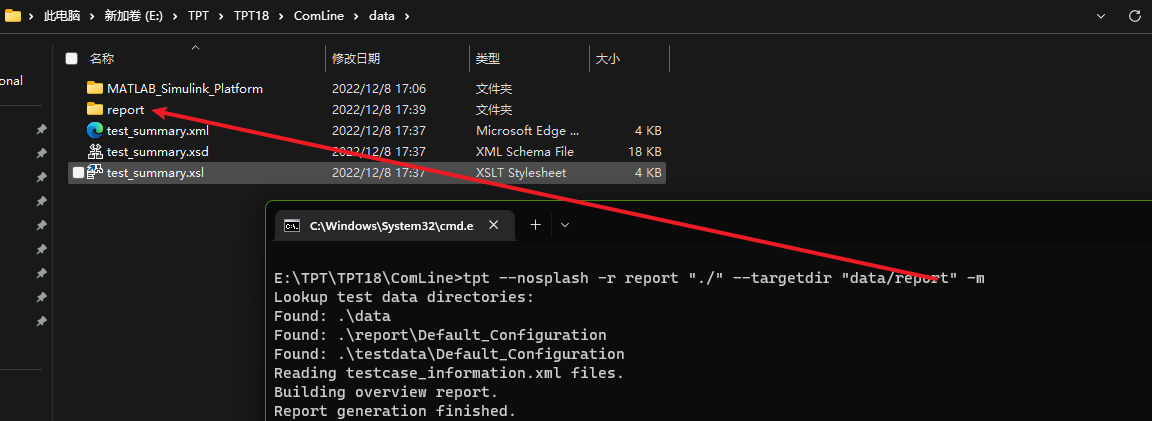This screenshot has width=1152, height=421.
Task: Expand the chevron after 新加卷 (E:)
Action: click(176, 15)
